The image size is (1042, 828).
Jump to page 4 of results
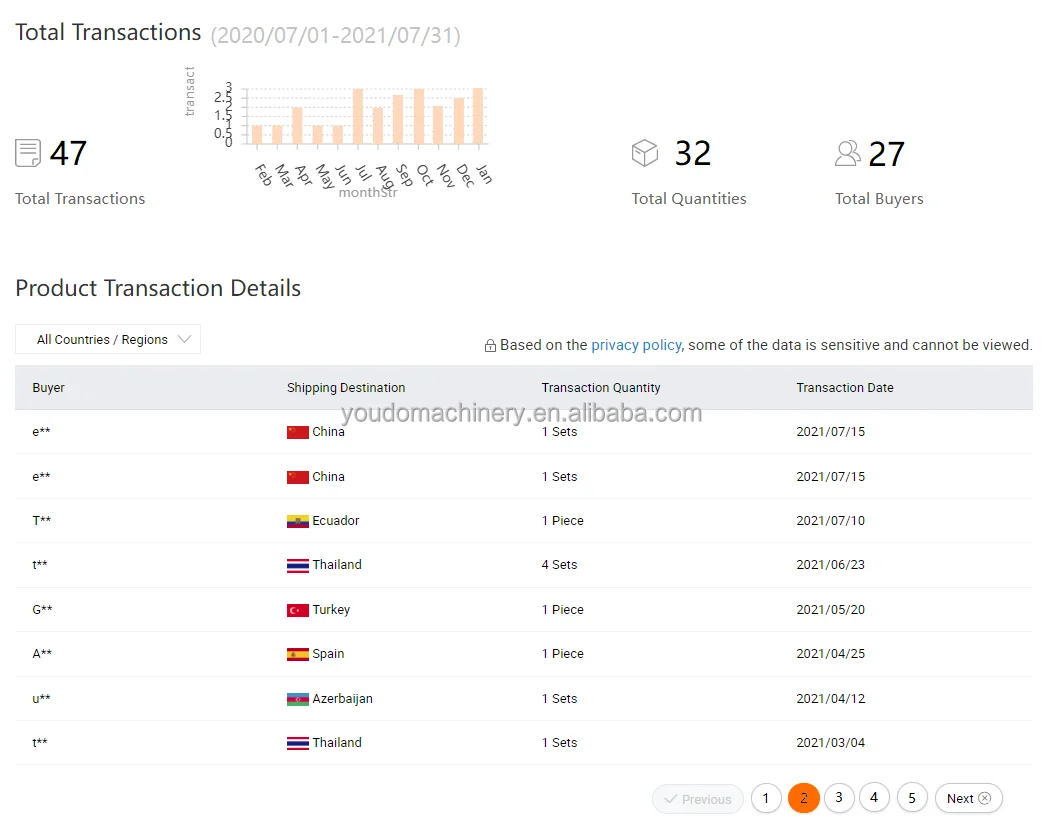pyautogui.click(x=874, y=797)
